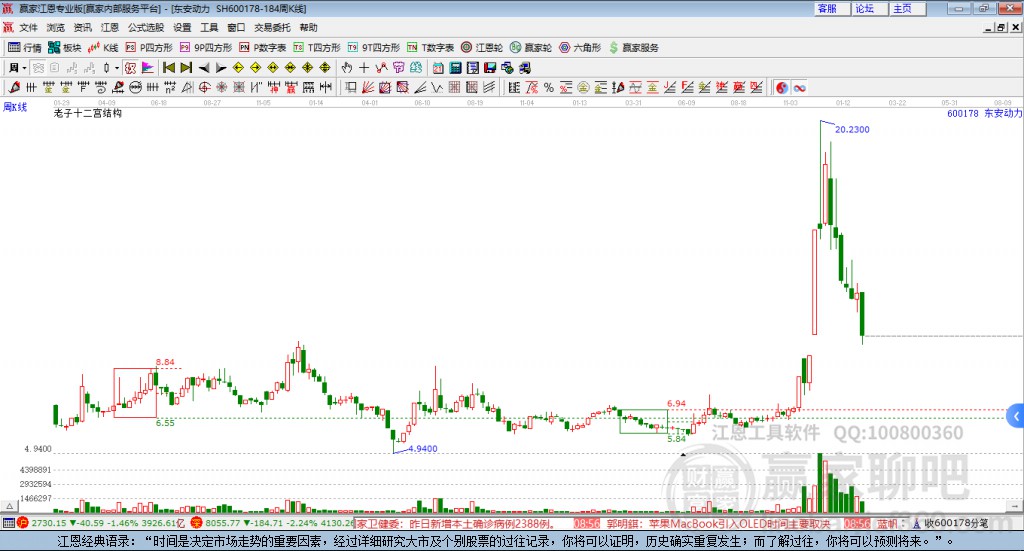Open the 公式选股 menu
The height and width of the screenshot is (551, 1024).
pyautogui.click(x=145, y=27)
